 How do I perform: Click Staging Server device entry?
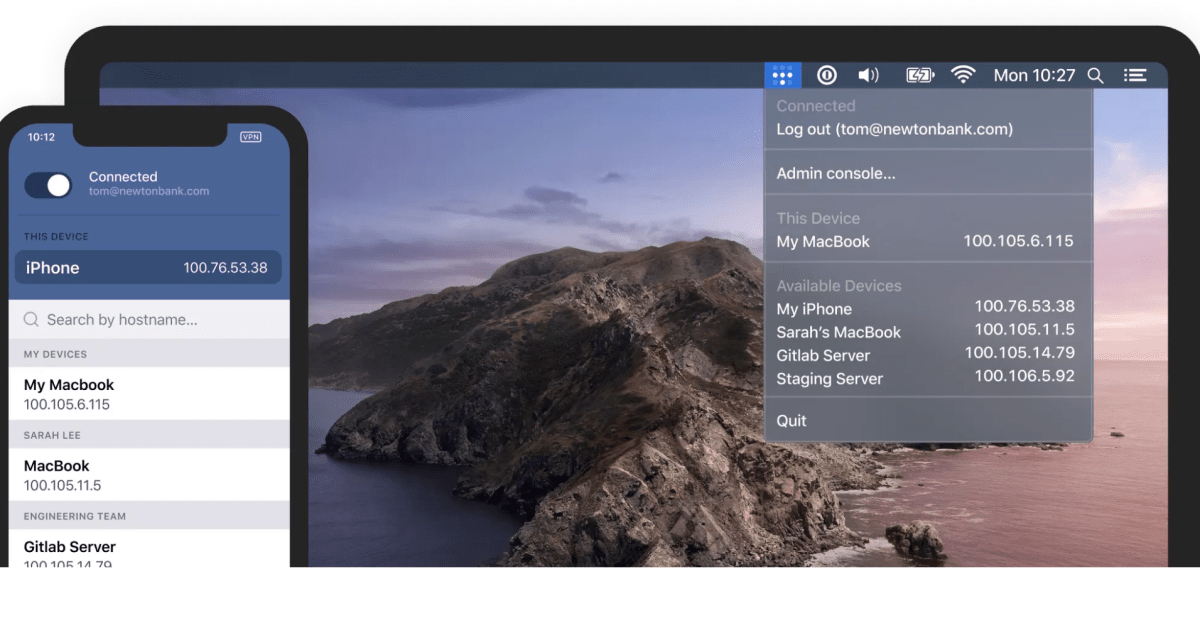pyautogui.click(x=829, y=379)
